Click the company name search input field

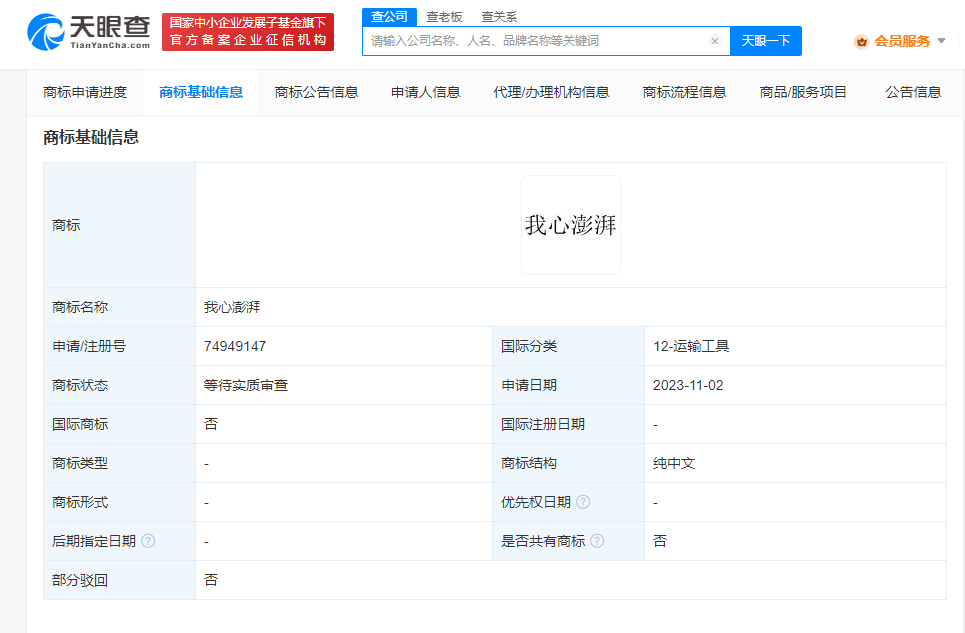click(535, 41)
